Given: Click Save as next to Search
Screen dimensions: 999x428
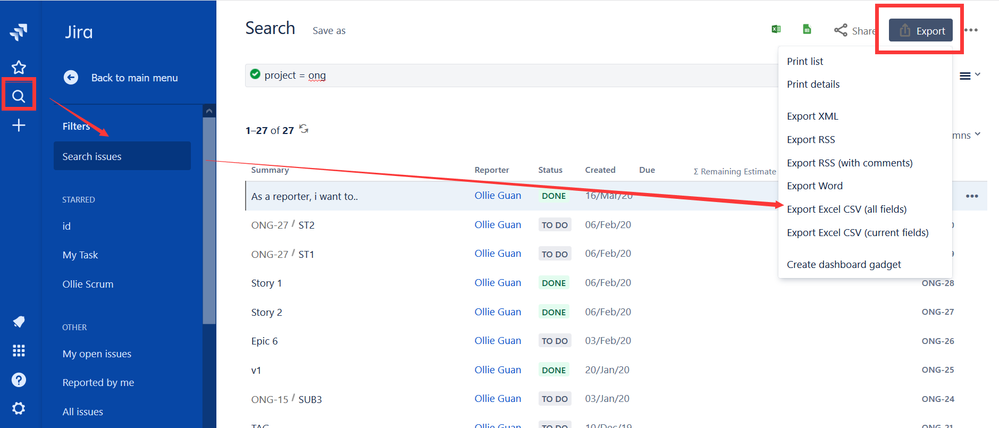Looking at the screenshot, I should (x=329, y=31).
